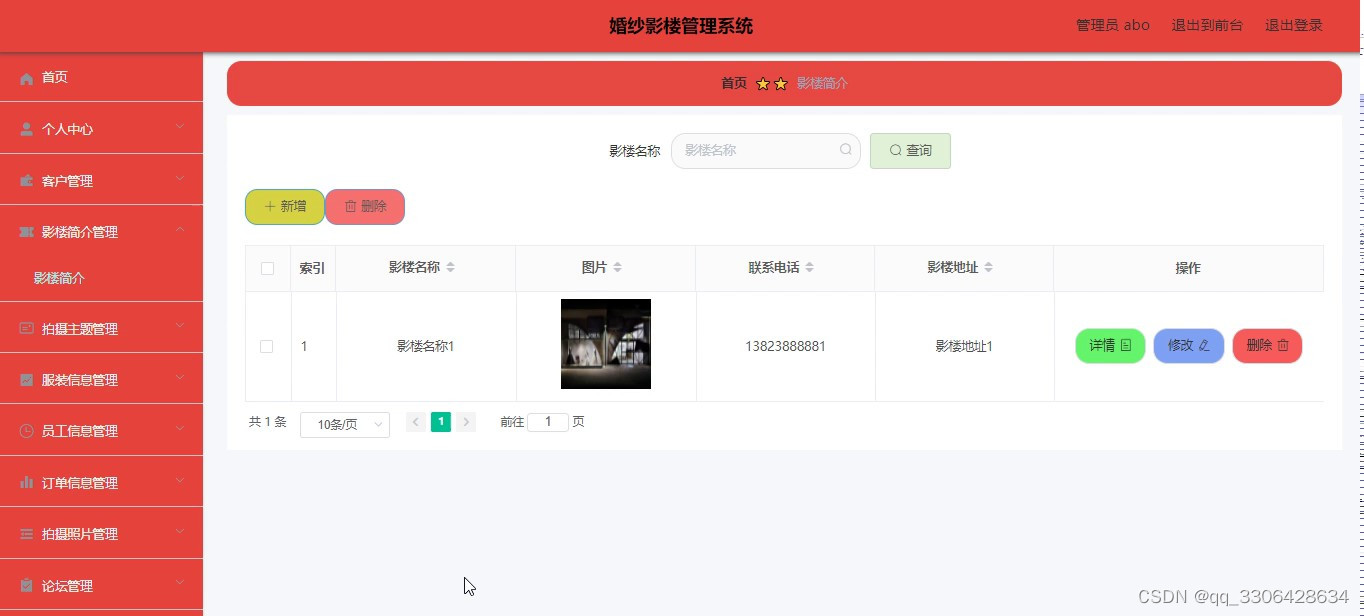Click the 新增 button to add entry
Image resolution: width=1364 pixels, height=616 pixels.
283,206
